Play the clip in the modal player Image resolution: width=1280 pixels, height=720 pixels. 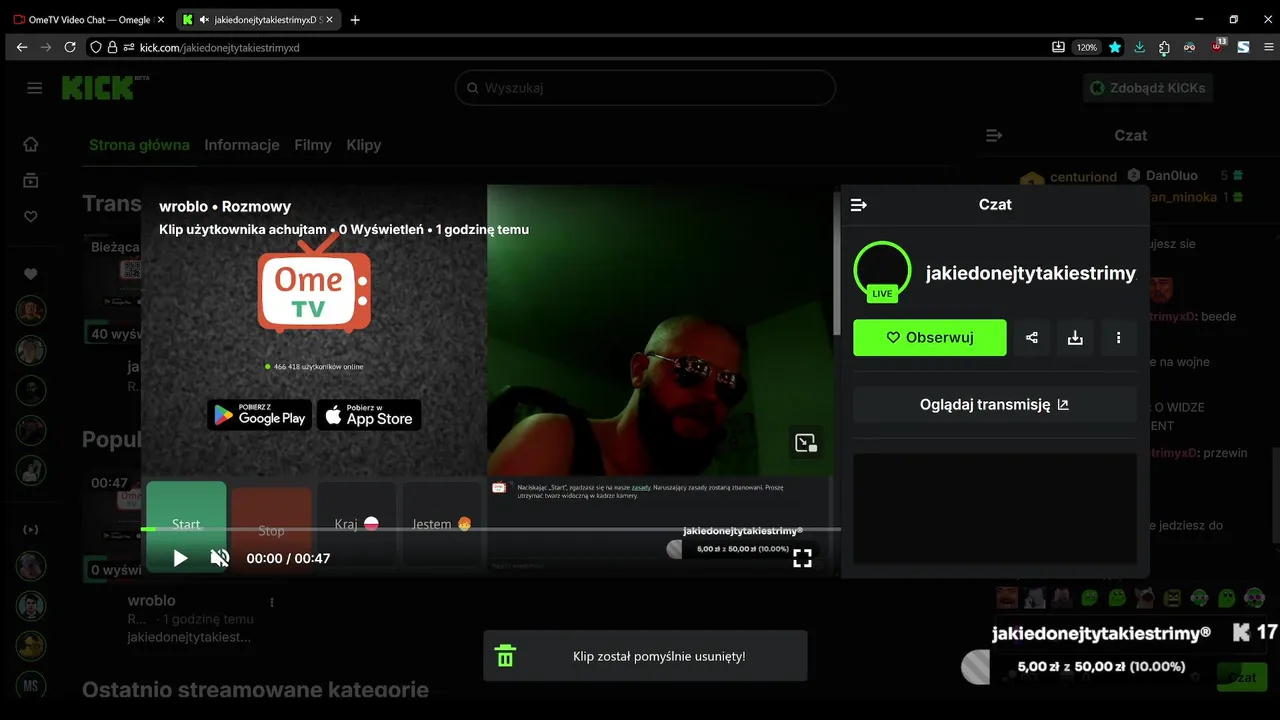click(x=180, y=558)
